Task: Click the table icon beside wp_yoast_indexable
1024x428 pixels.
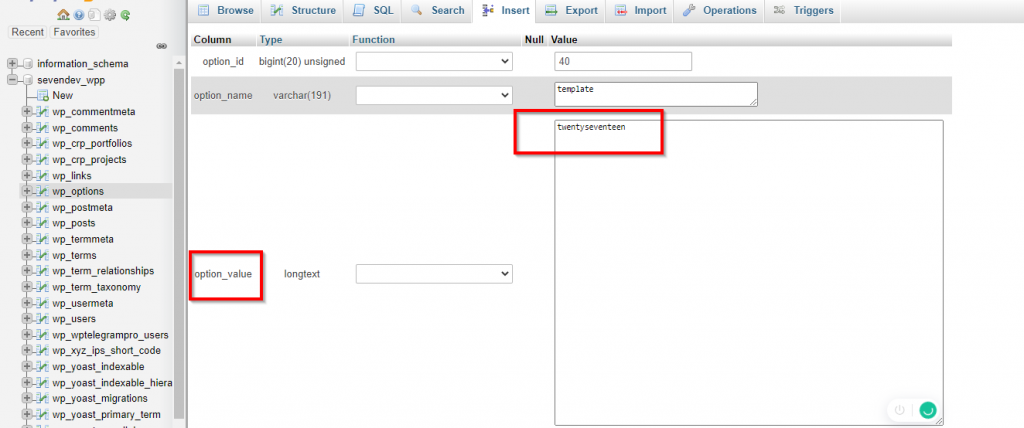Action: click(43, 367)
